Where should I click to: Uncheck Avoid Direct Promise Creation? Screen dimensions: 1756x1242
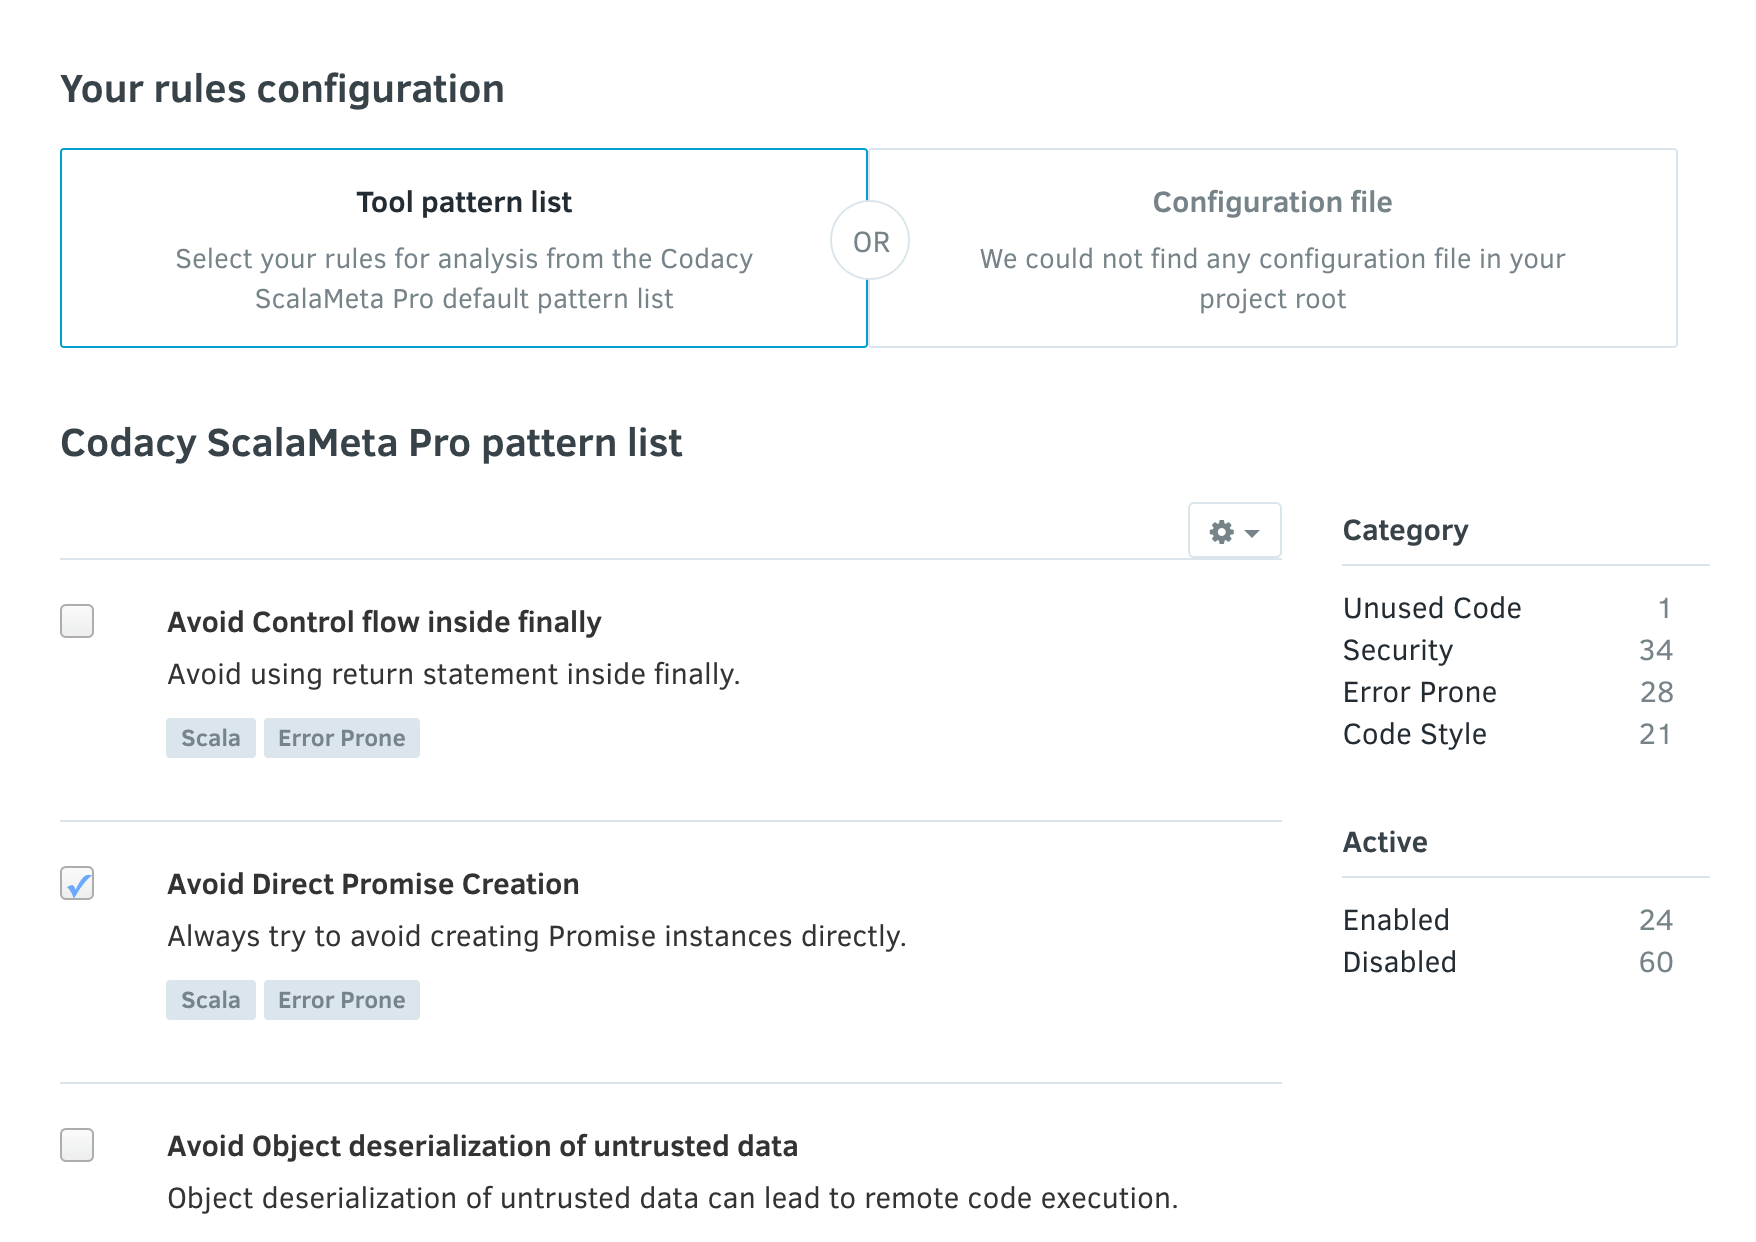pos(77,883)
